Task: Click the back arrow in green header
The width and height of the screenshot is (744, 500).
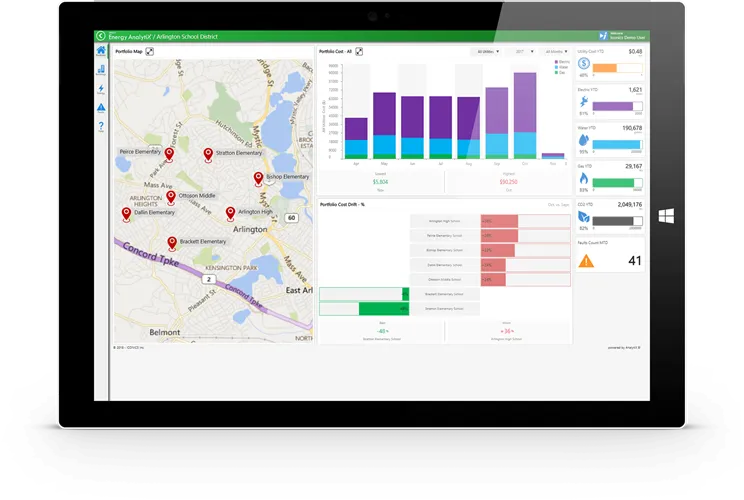Action: click(101, 36)
